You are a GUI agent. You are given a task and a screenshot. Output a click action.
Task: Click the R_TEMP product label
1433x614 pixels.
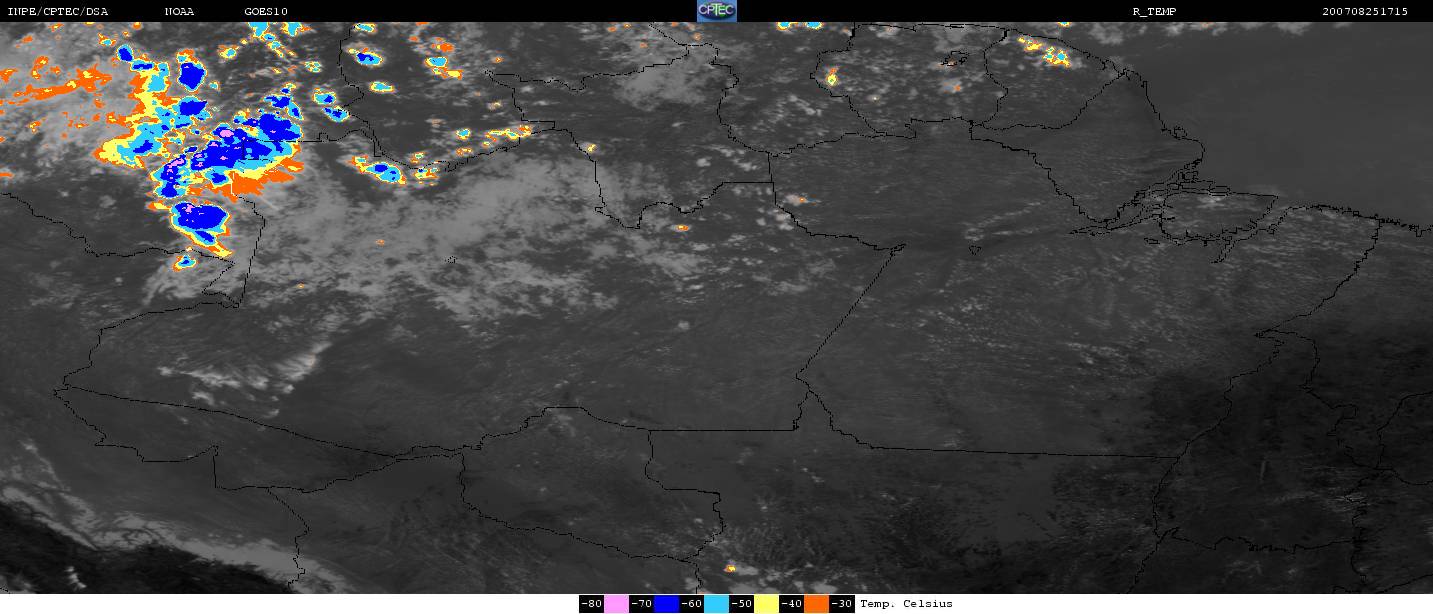tap(1154, 11)
